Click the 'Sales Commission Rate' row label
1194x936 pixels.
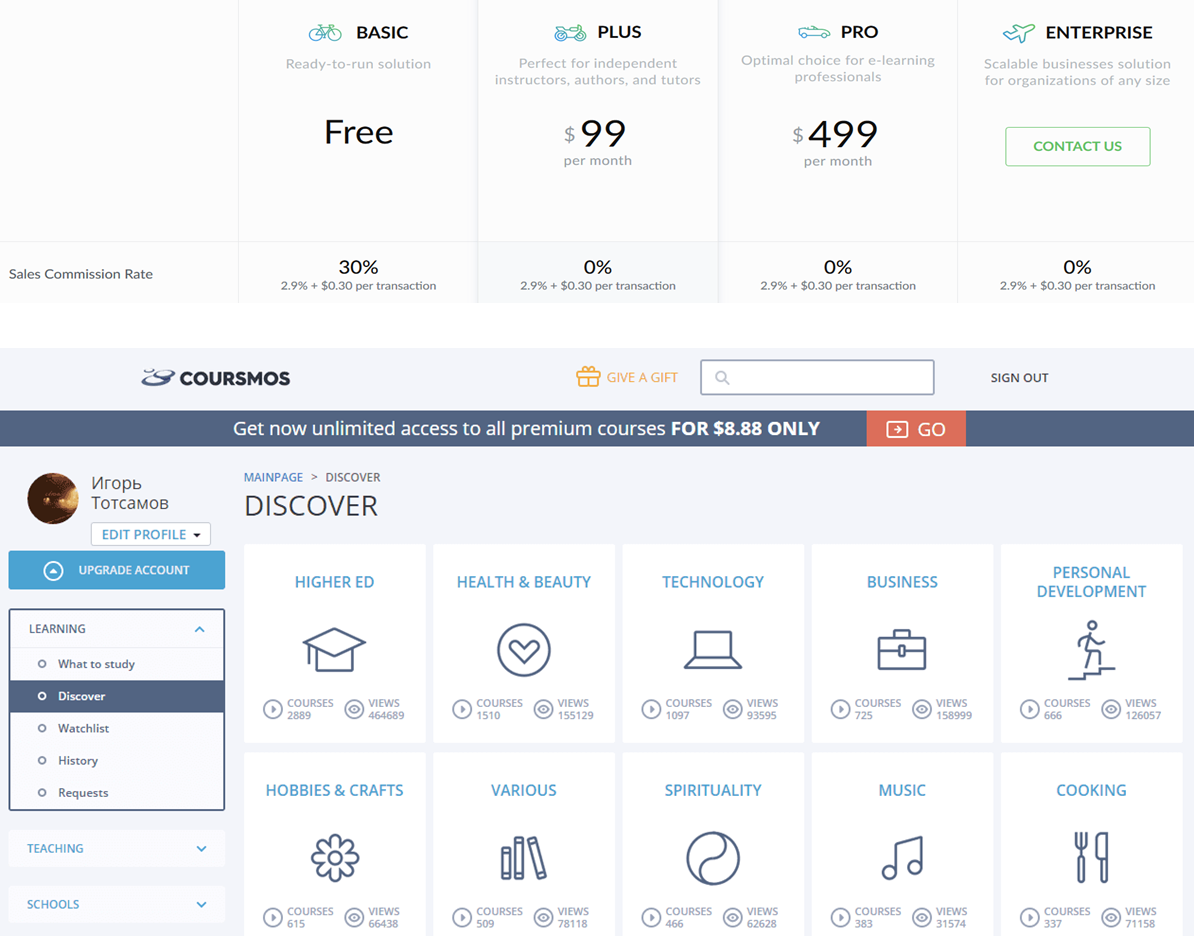81,274
